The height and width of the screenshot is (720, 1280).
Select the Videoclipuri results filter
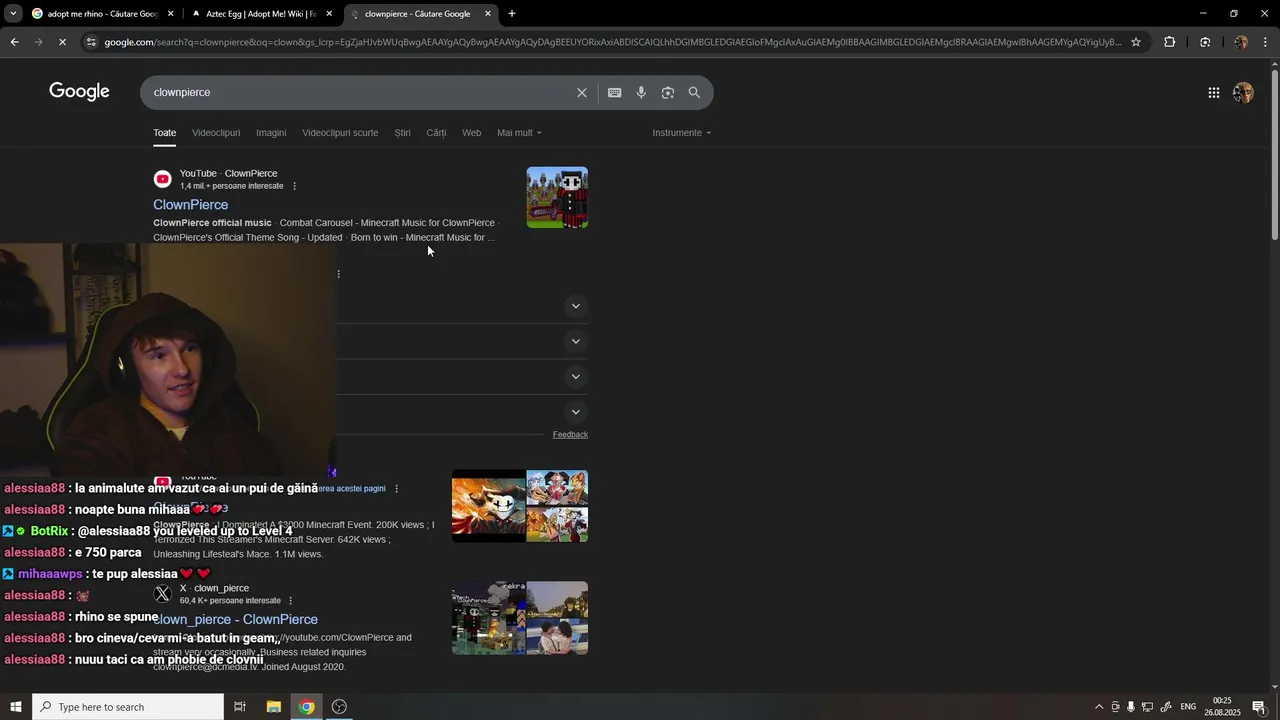(216, 133)
